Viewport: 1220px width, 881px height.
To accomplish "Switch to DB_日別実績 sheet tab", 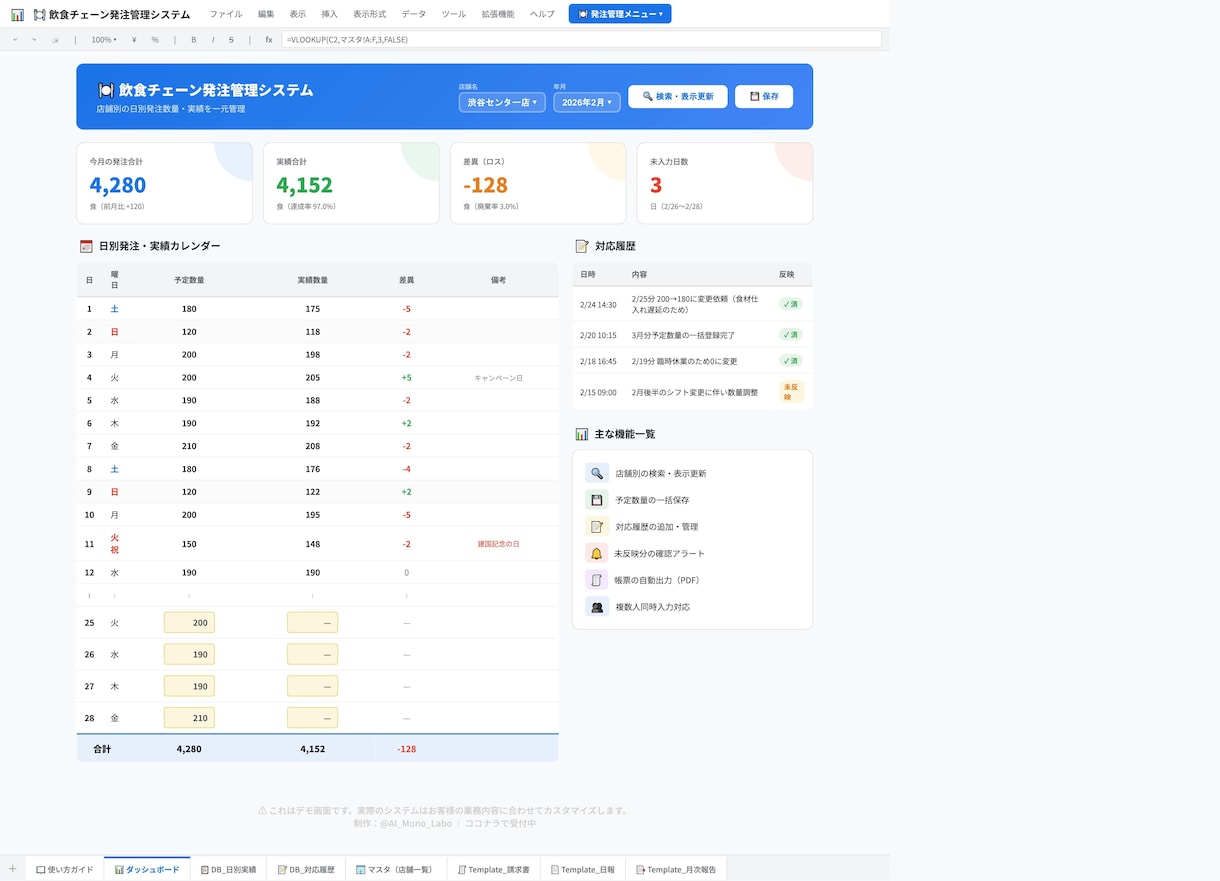I will point(228,869).
